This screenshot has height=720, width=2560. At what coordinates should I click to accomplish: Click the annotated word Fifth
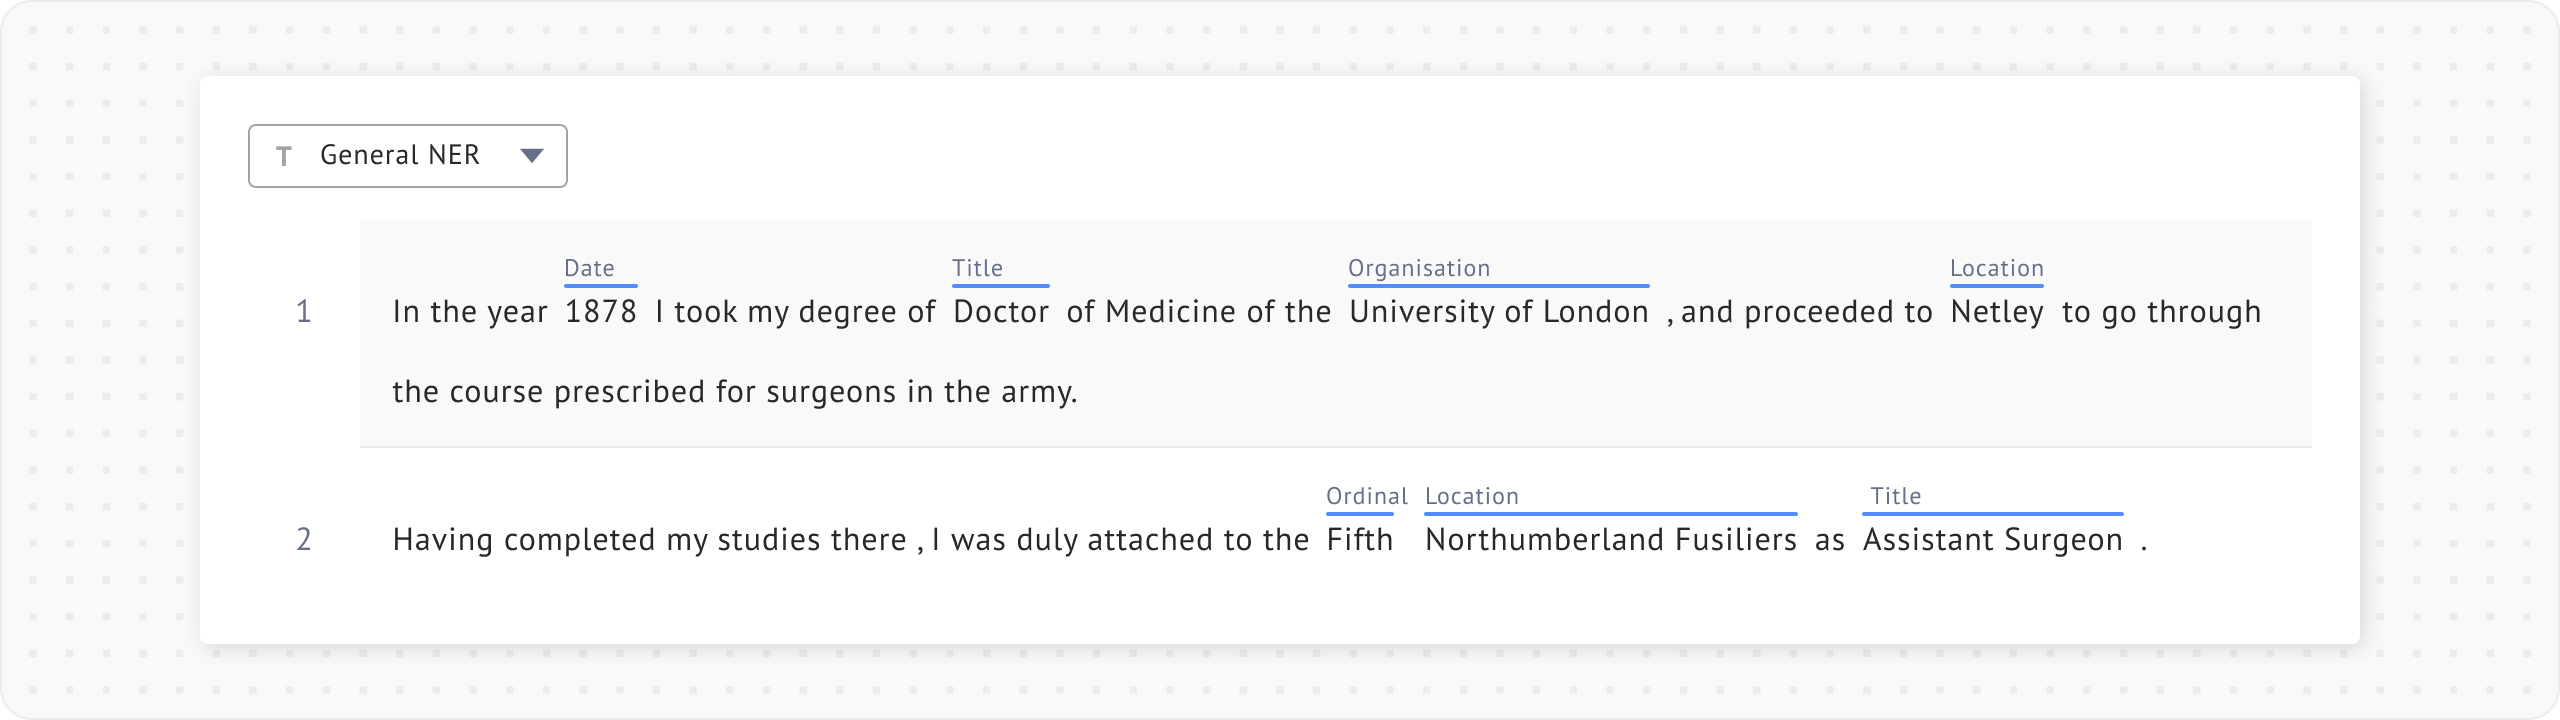tap(1360, 540)
